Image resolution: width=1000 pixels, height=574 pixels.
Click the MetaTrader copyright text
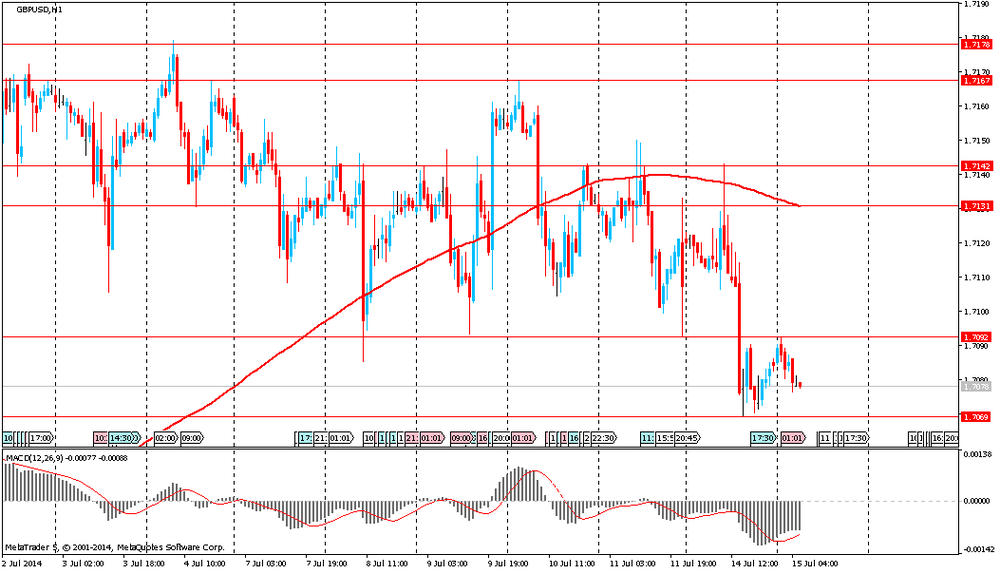[115, 547]
